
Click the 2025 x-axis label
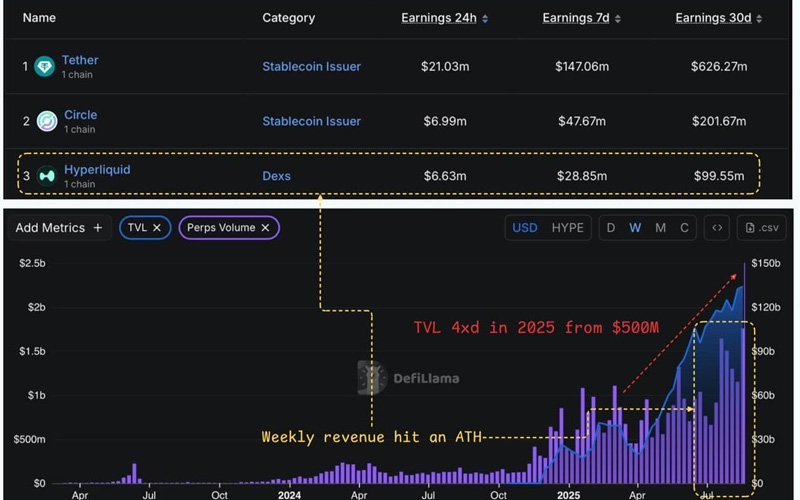click(568, 495)
